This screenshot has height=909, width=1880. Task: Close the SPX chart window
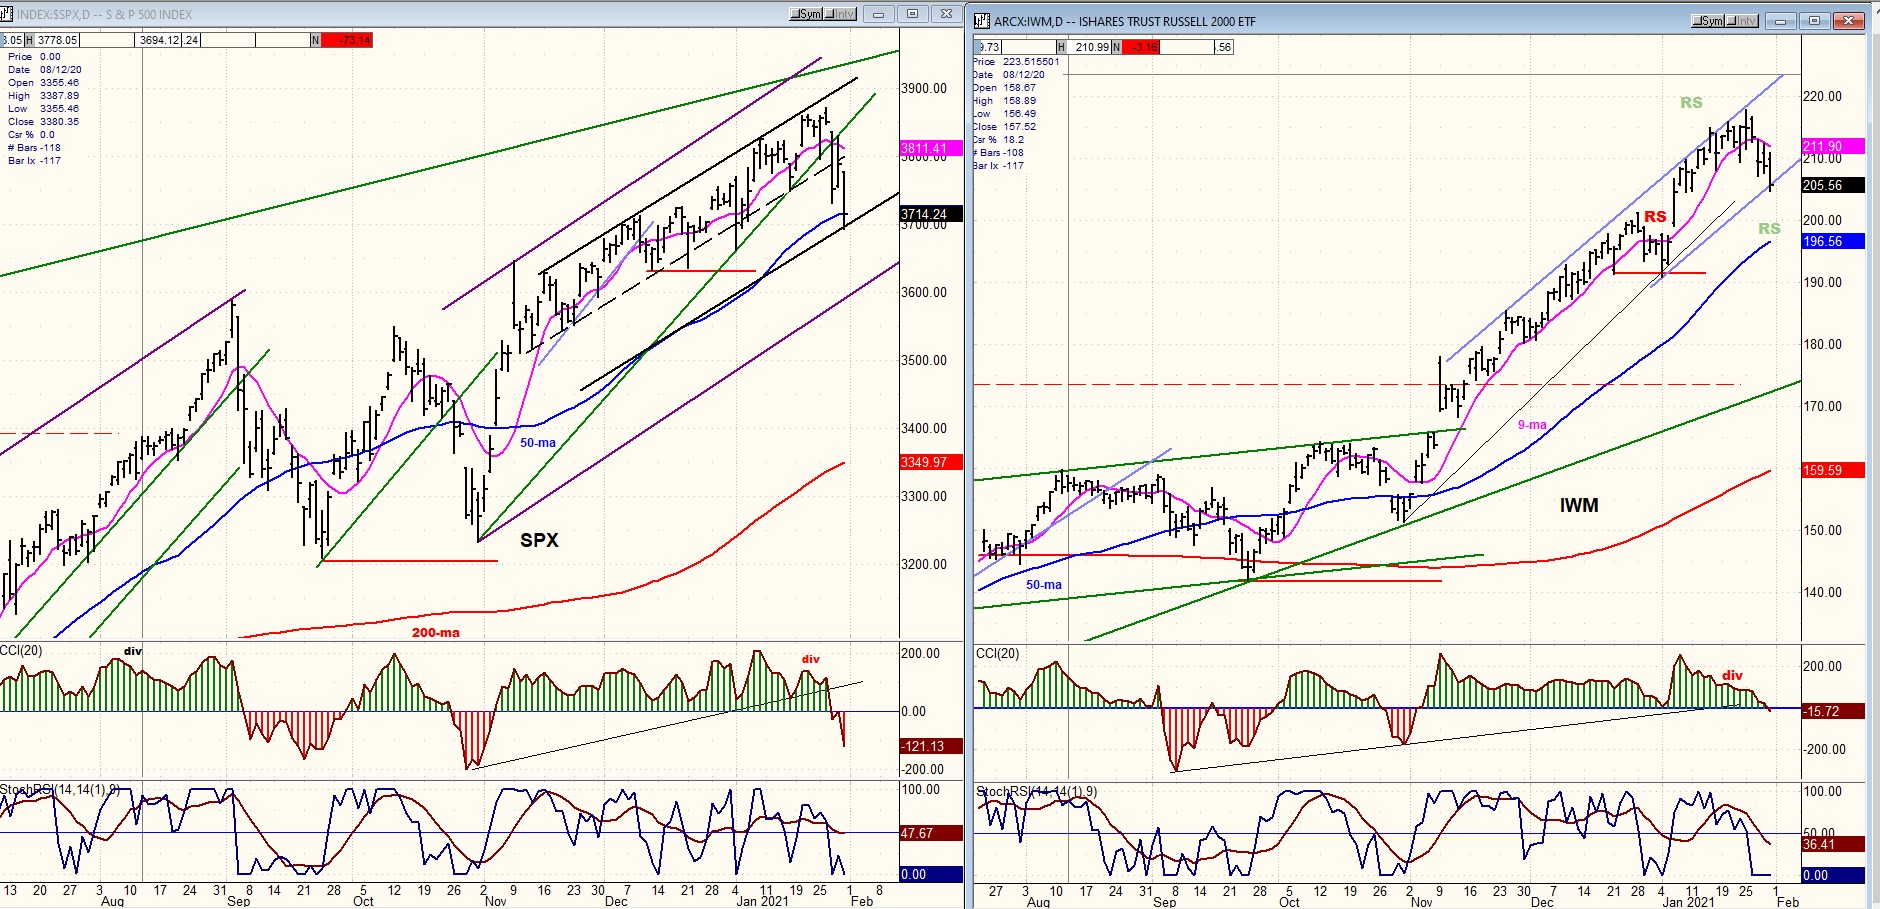(946, 14)
